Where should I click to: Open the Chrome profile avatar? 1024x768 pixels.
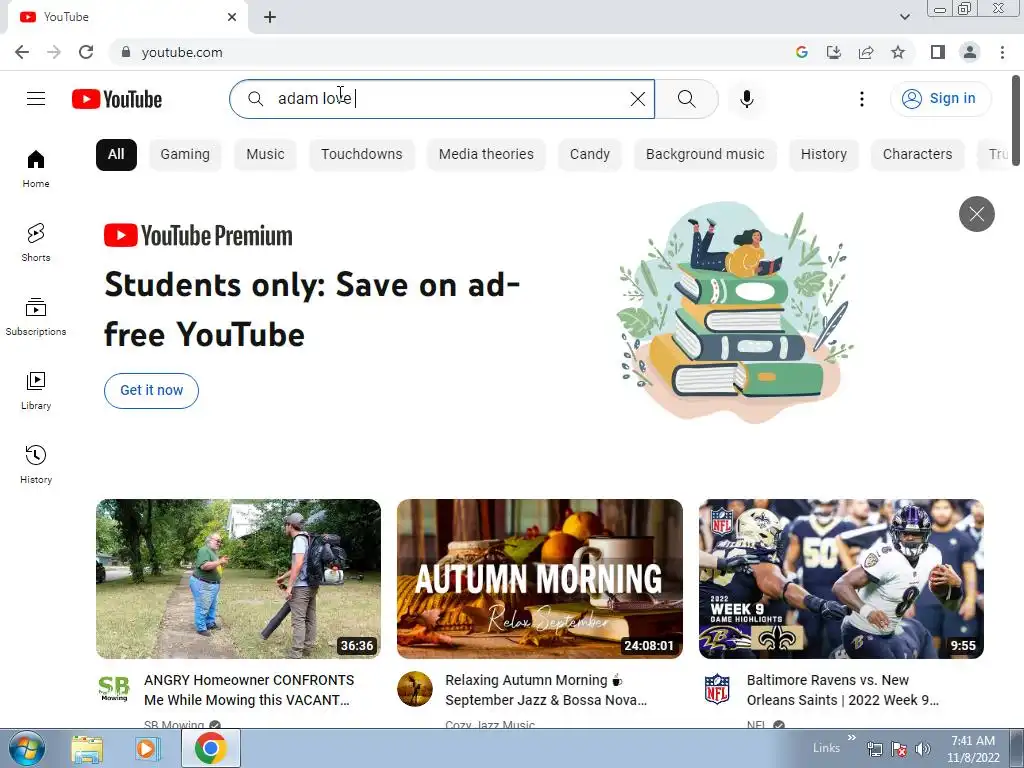click(x=970, y=52)
